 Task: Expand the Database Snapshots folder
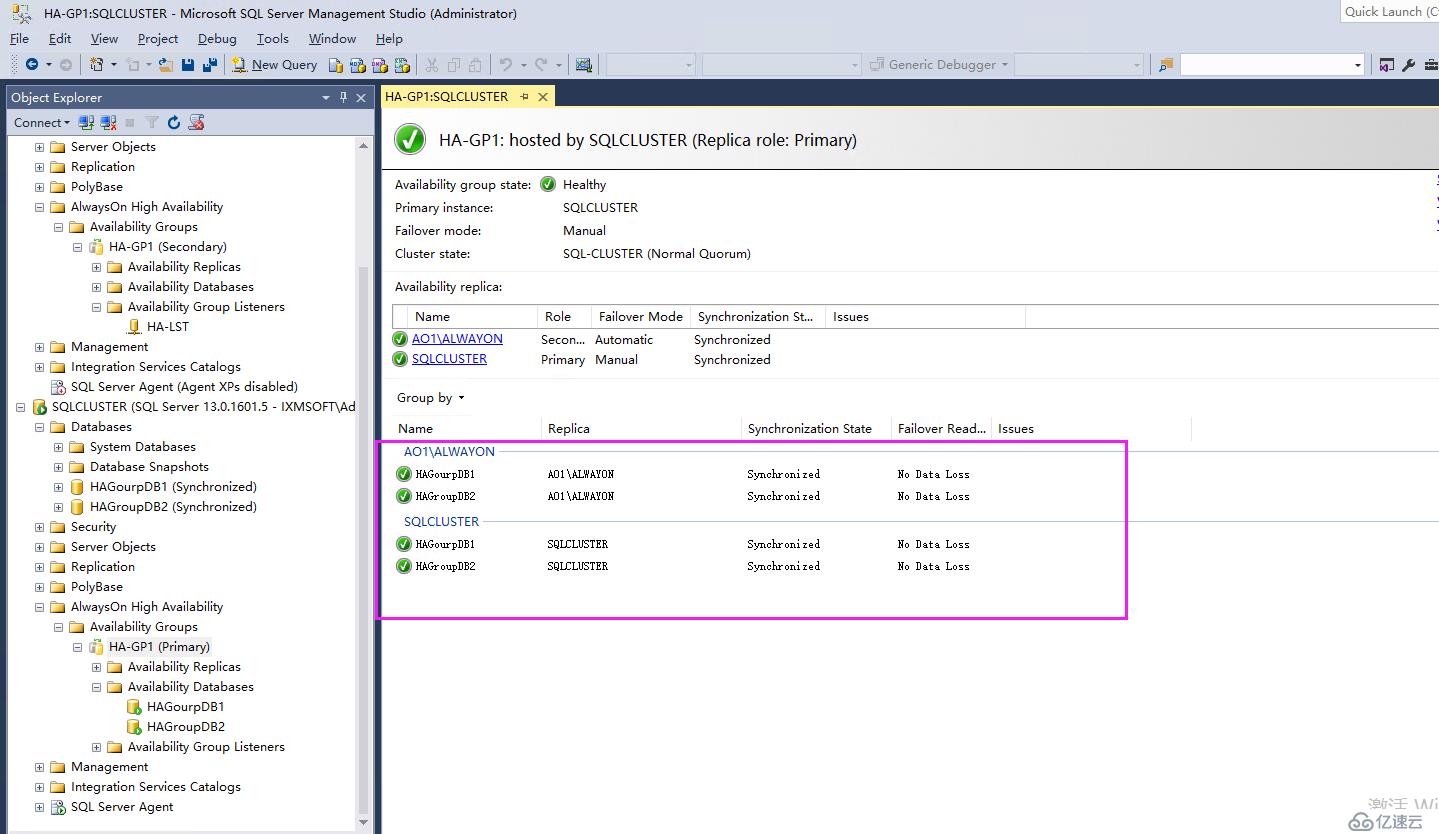tap(59, 467)
